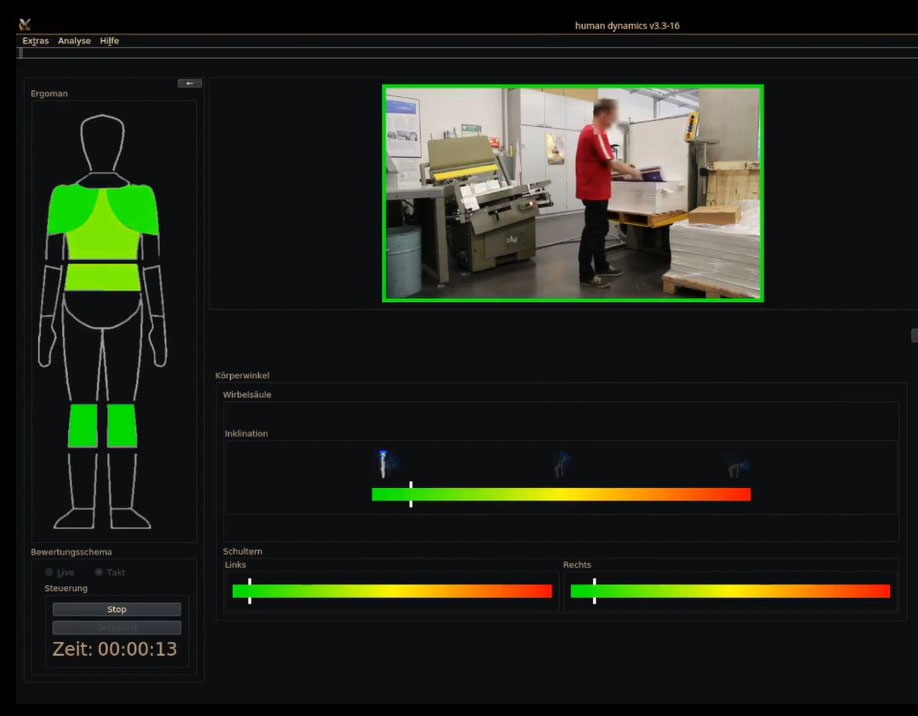Collapse the Ergoman panel with the arrow button
Image resolution: width=918 pixels, height=716 pixels.
point(189,83)
